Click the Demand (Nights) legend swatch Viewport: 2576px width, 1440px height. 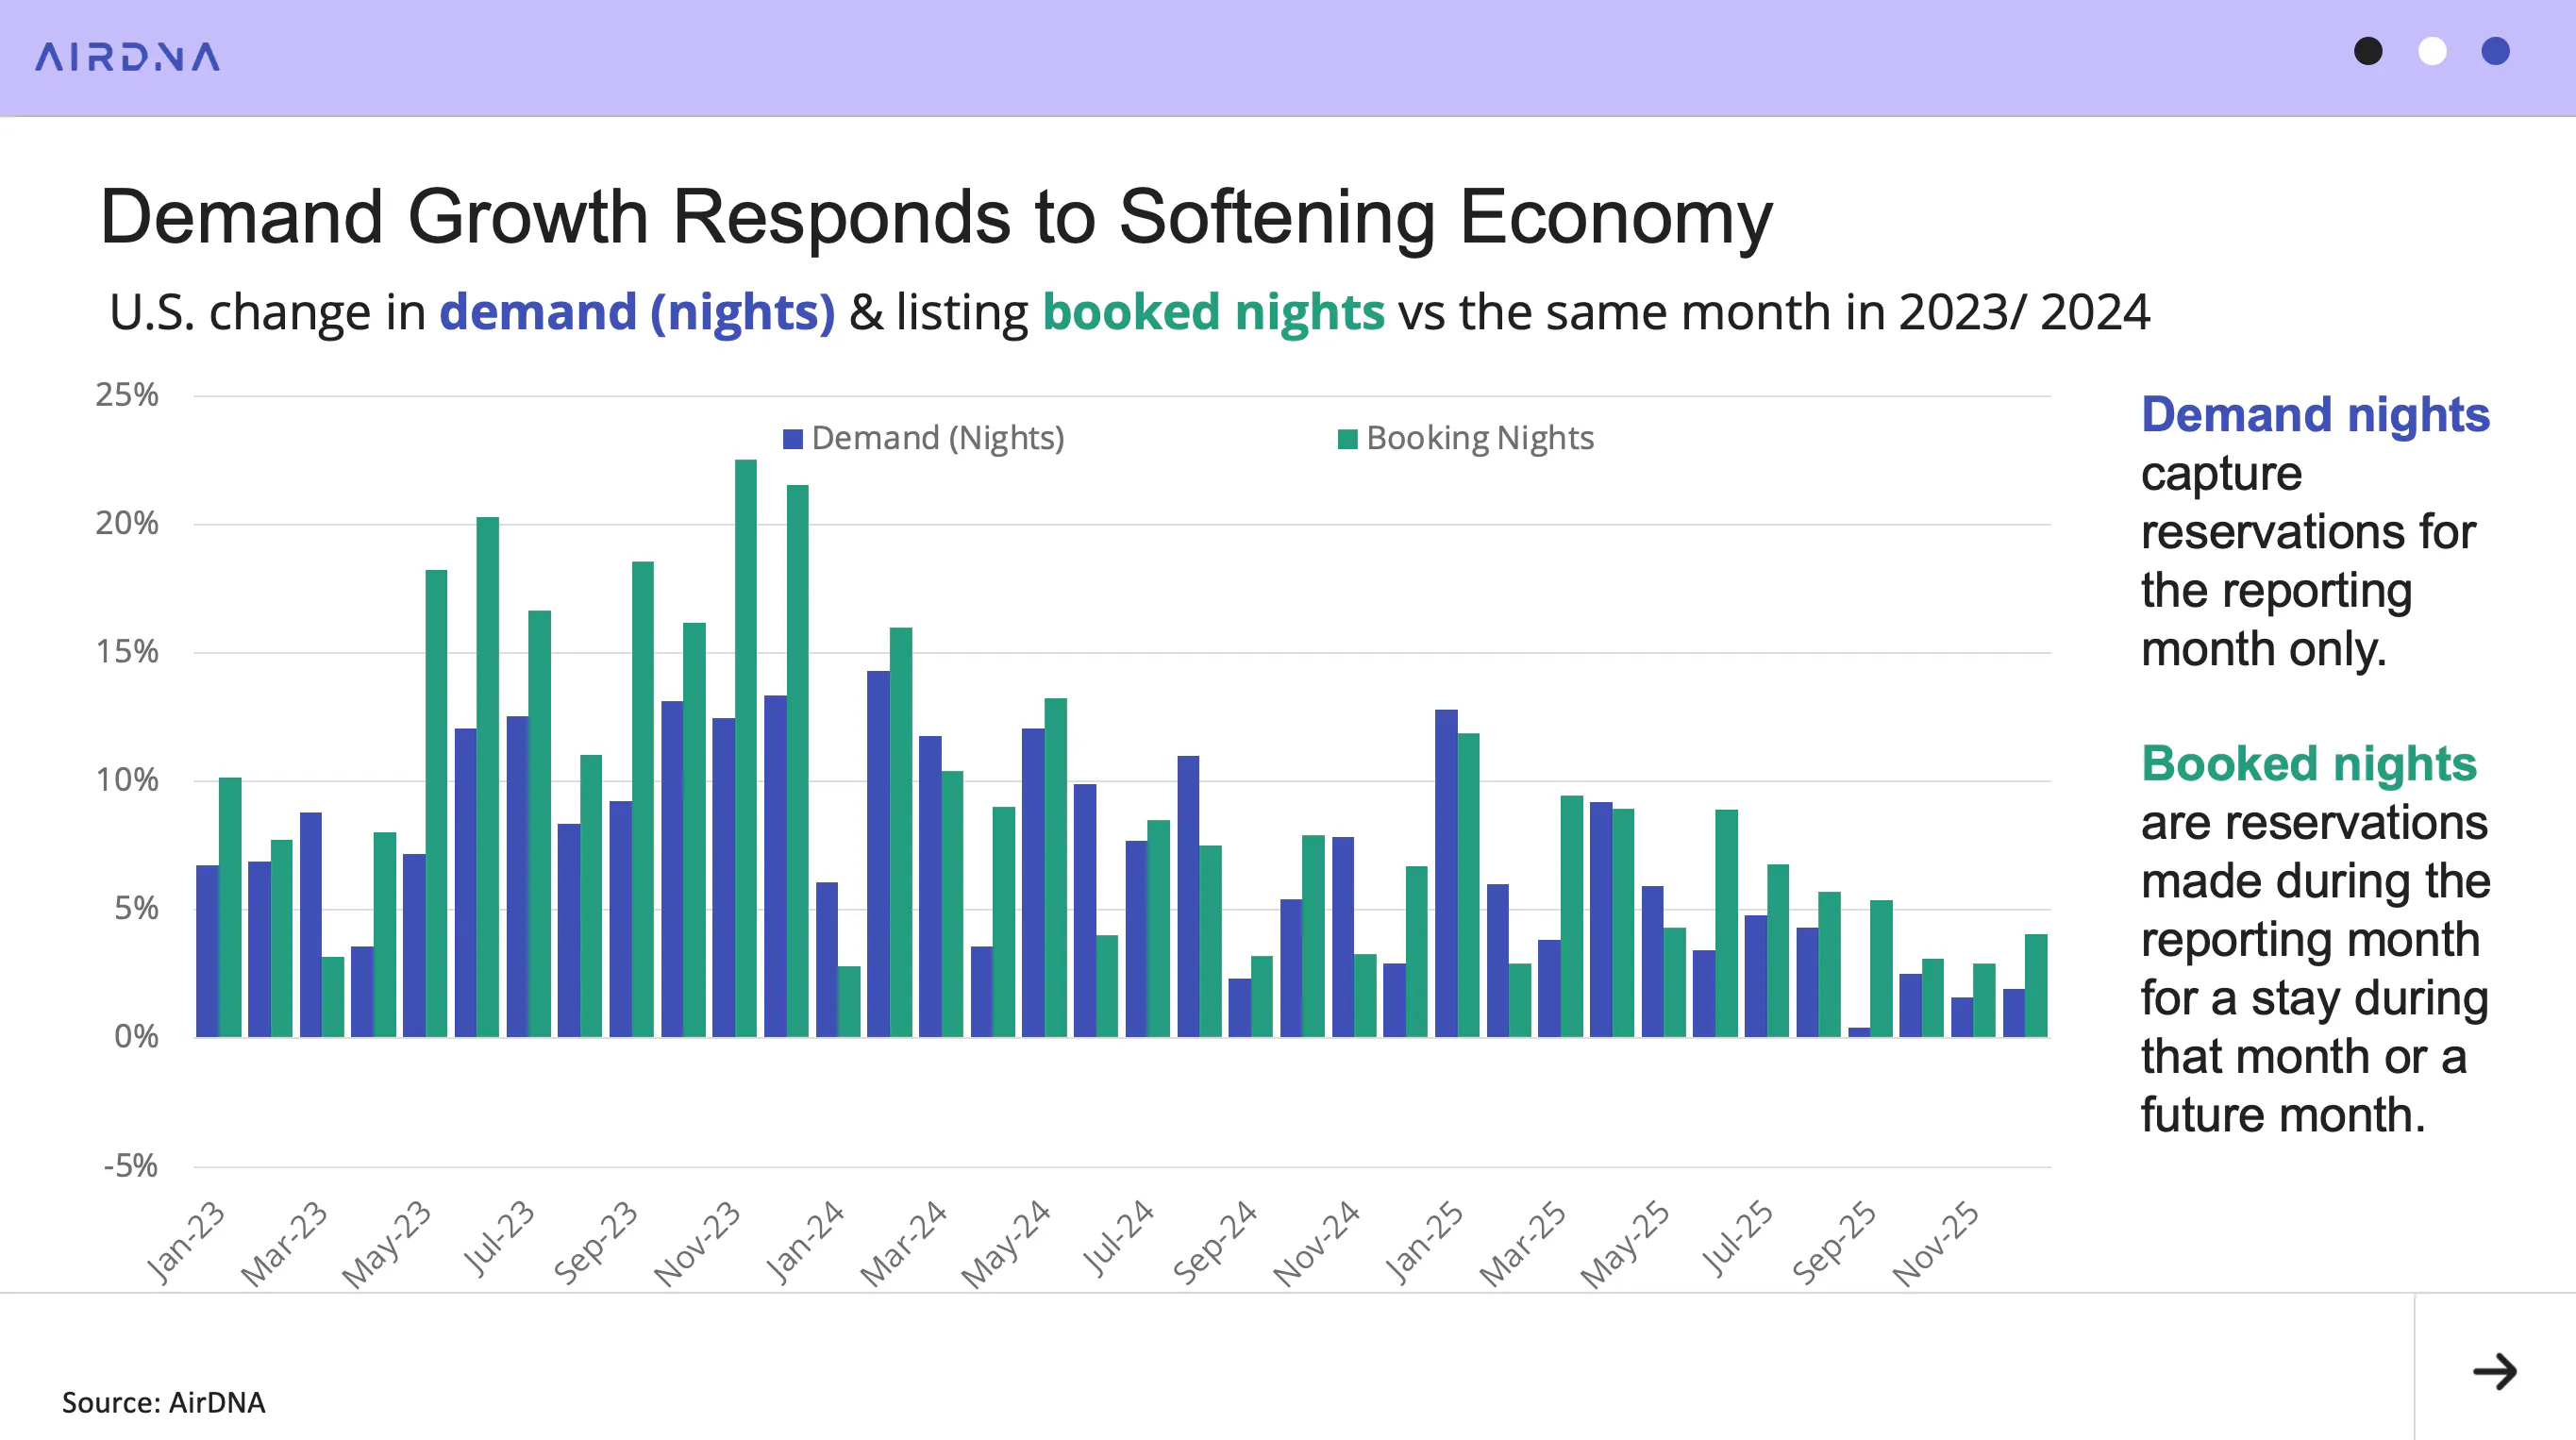[792, 439]
